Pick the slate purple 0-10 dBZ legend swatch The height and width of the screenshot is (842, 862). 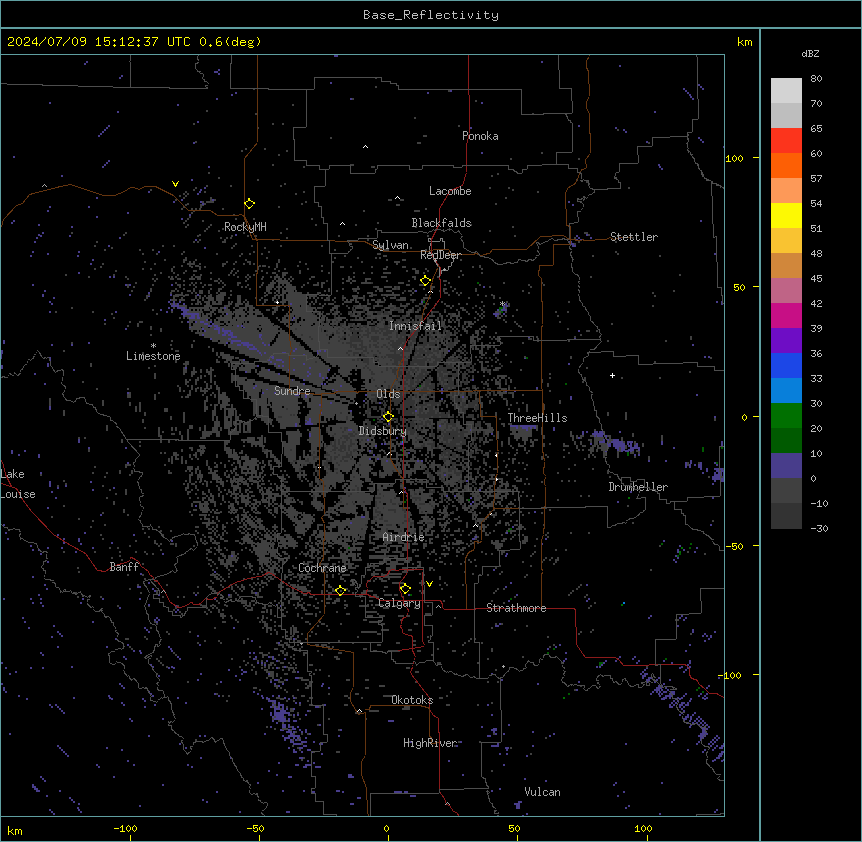[786, 466]
